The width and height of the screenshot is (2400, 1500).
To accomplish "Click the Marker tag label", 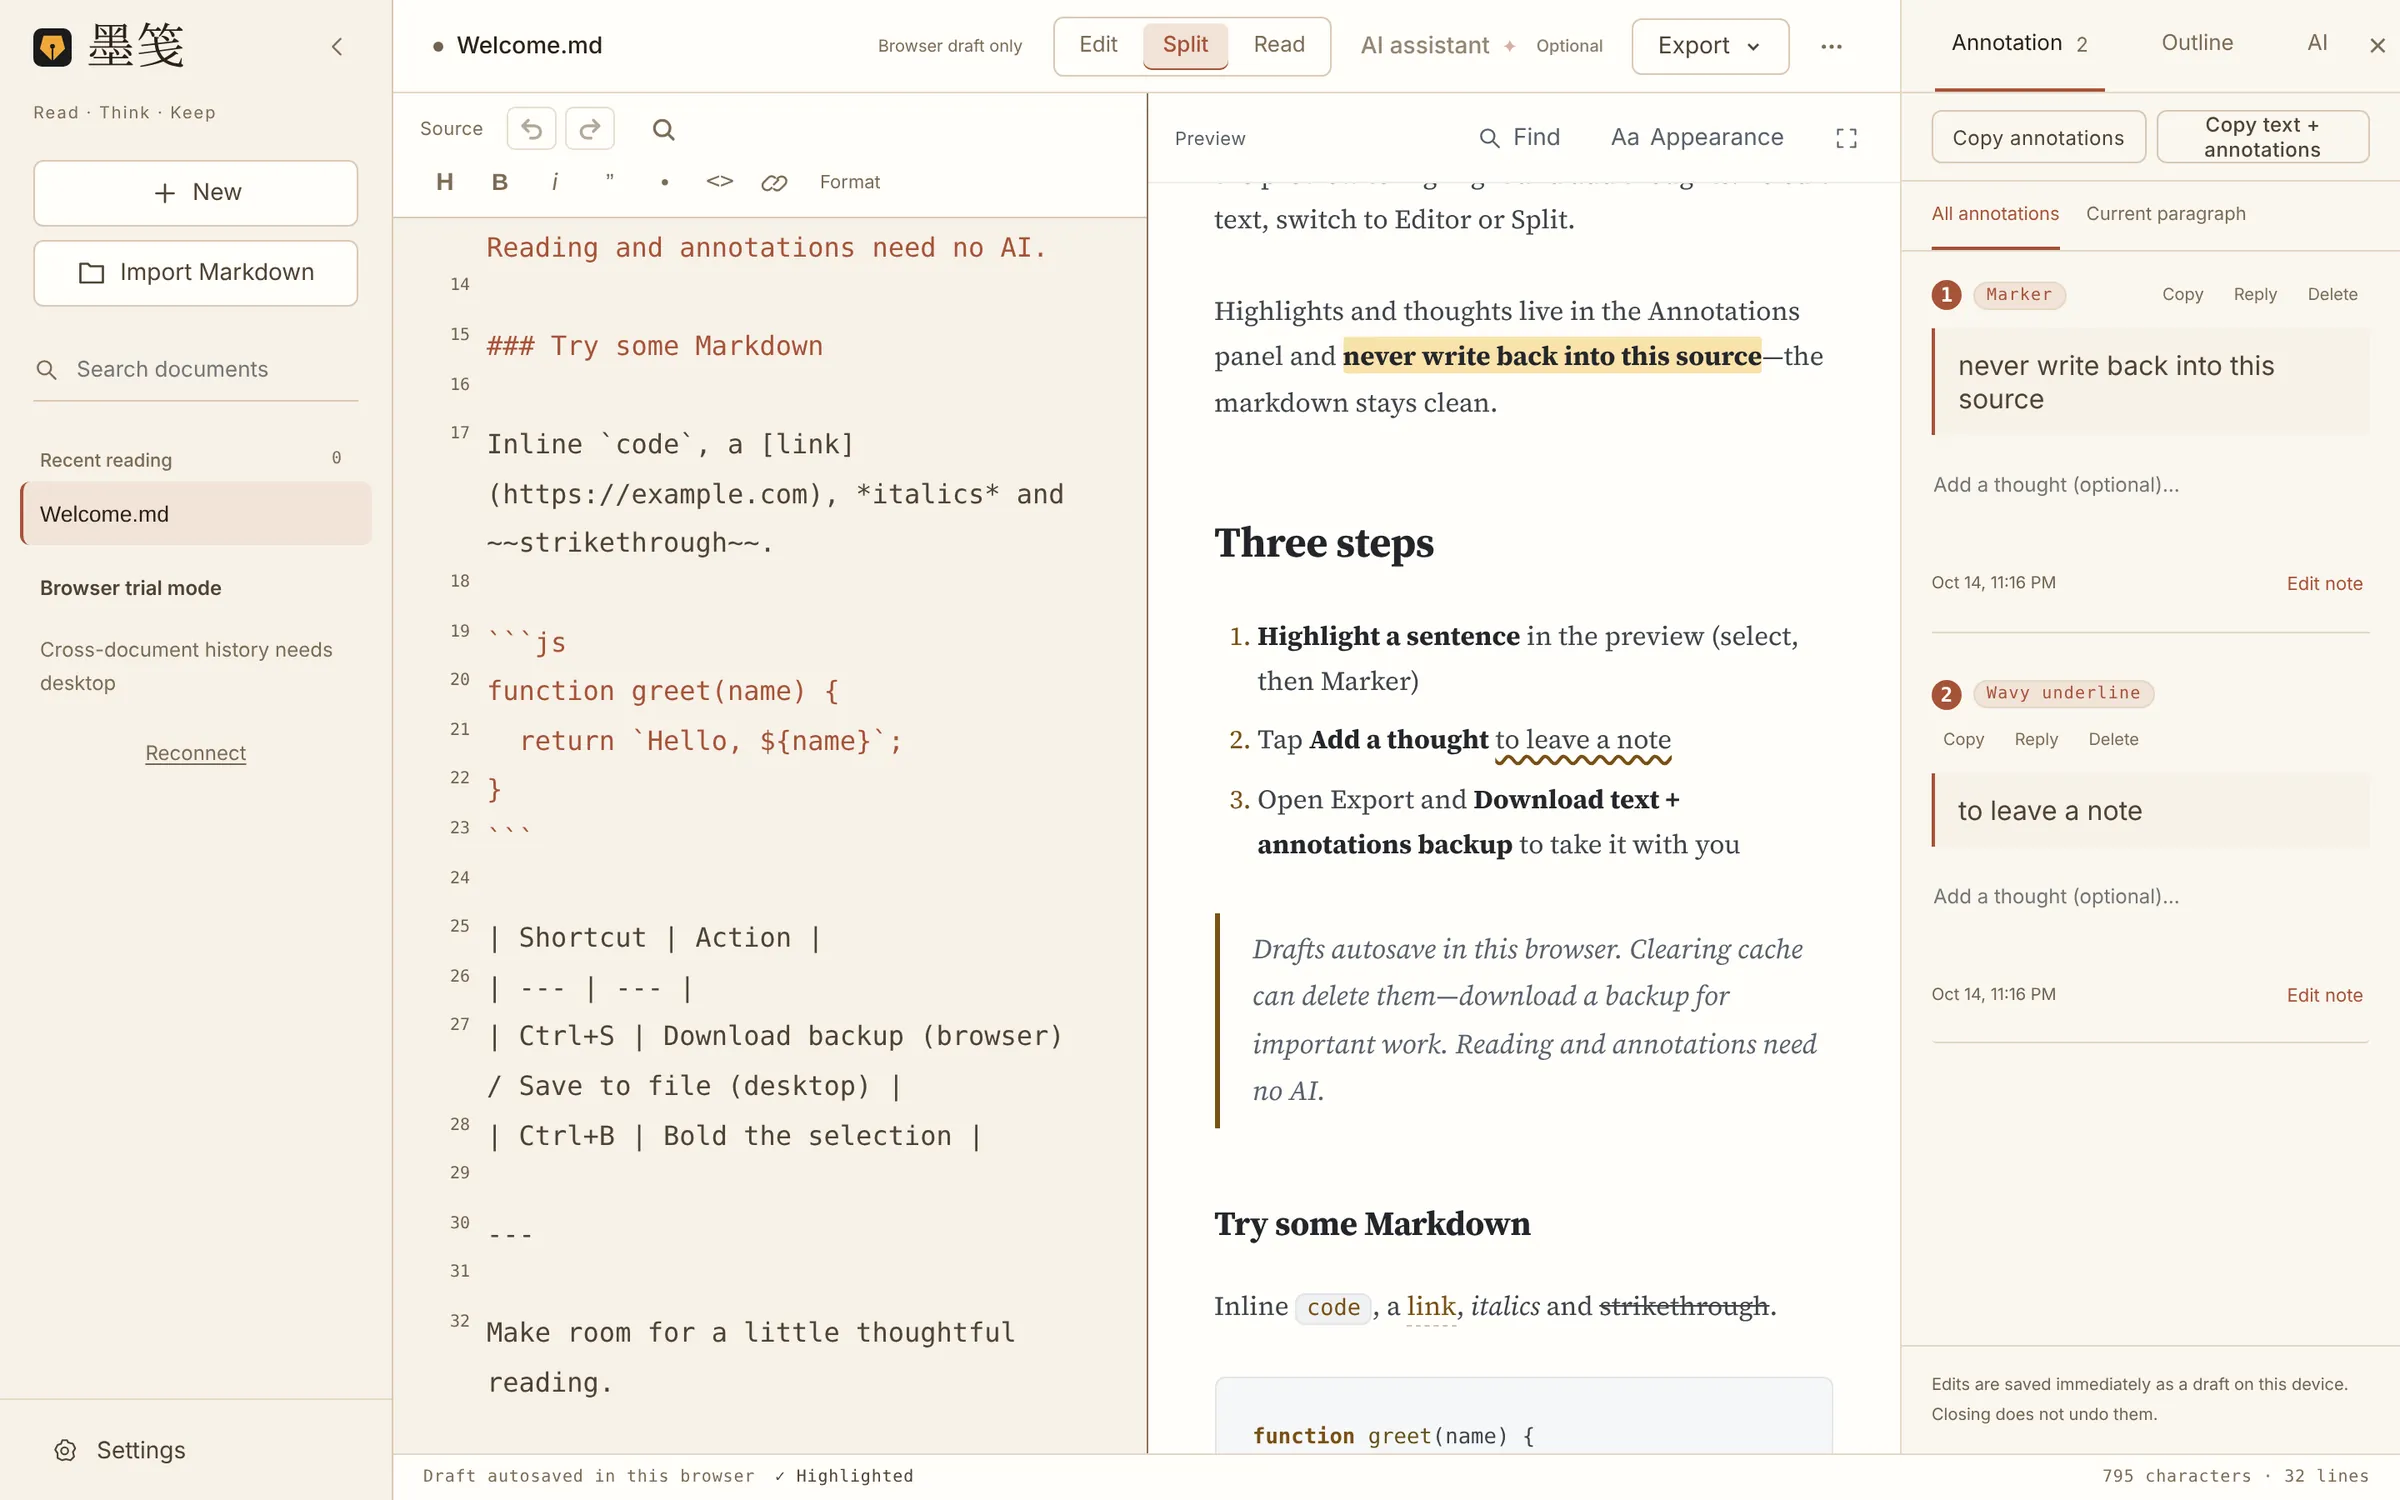I will [x=2019, y=295].
